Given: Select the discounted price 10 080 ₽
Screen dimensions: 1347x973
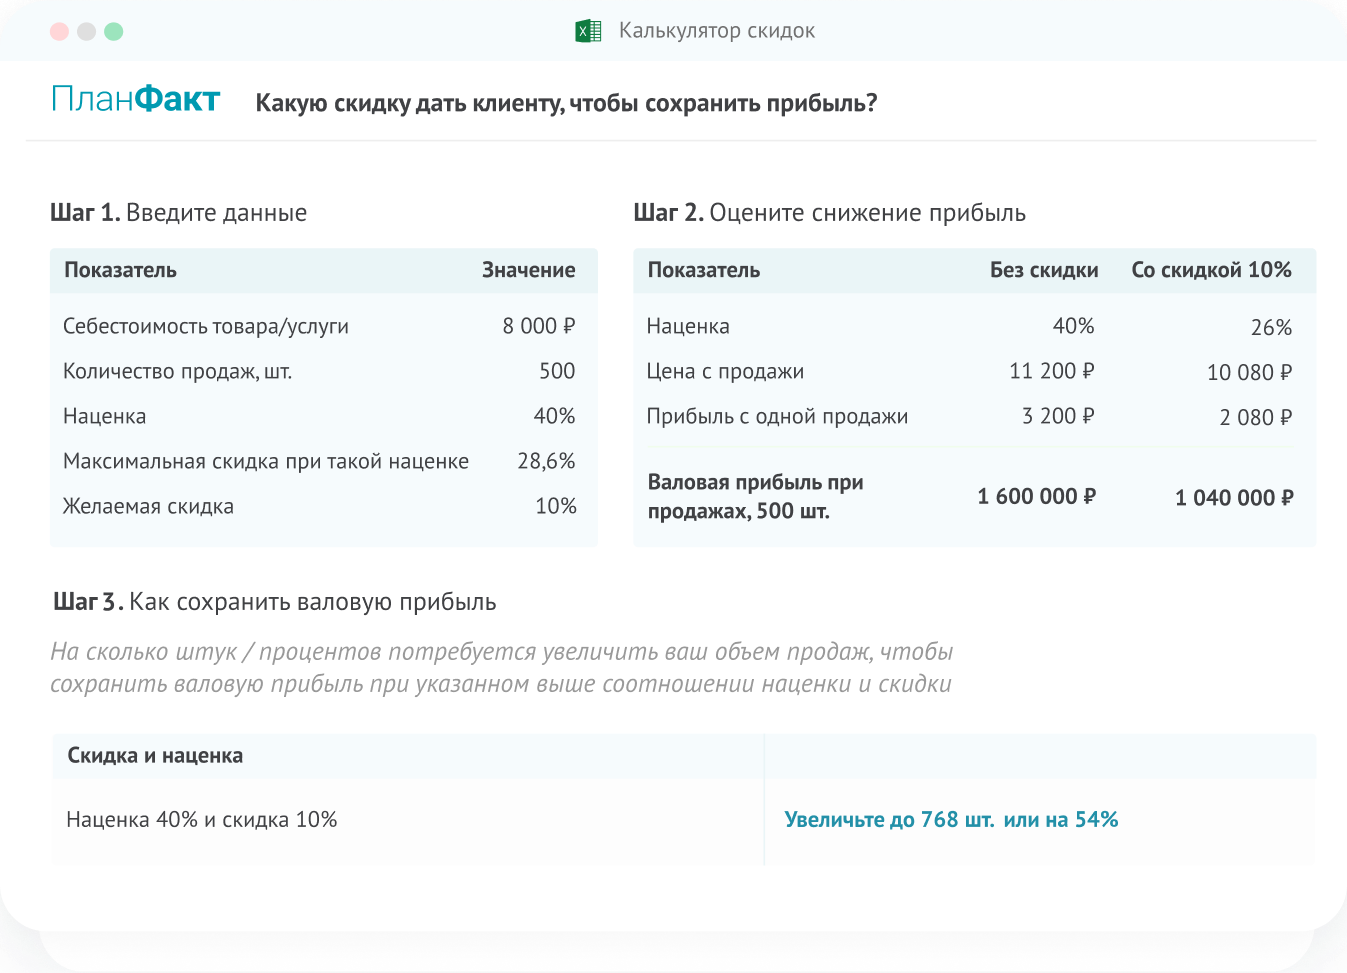Looking at the screenshot, I should (x=1249, y=373).
